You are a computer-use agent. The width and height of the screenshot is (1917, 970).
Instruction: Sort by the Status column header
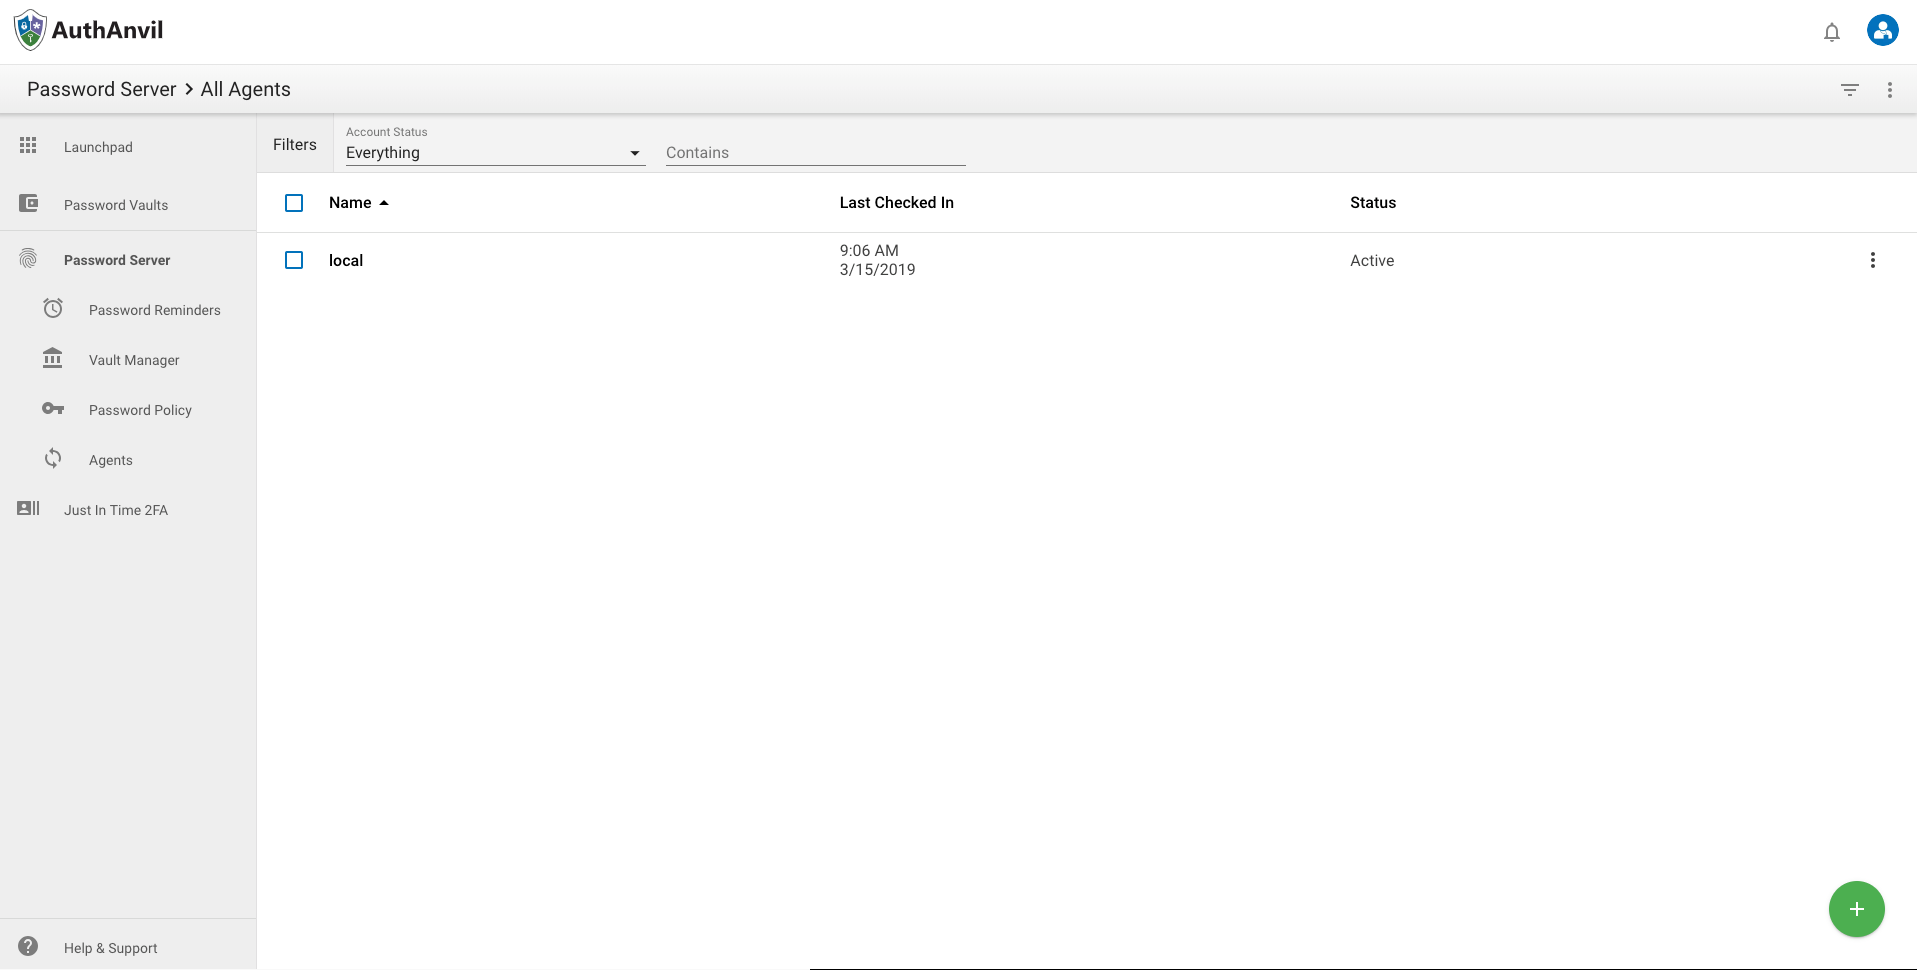coord(1373,203)
